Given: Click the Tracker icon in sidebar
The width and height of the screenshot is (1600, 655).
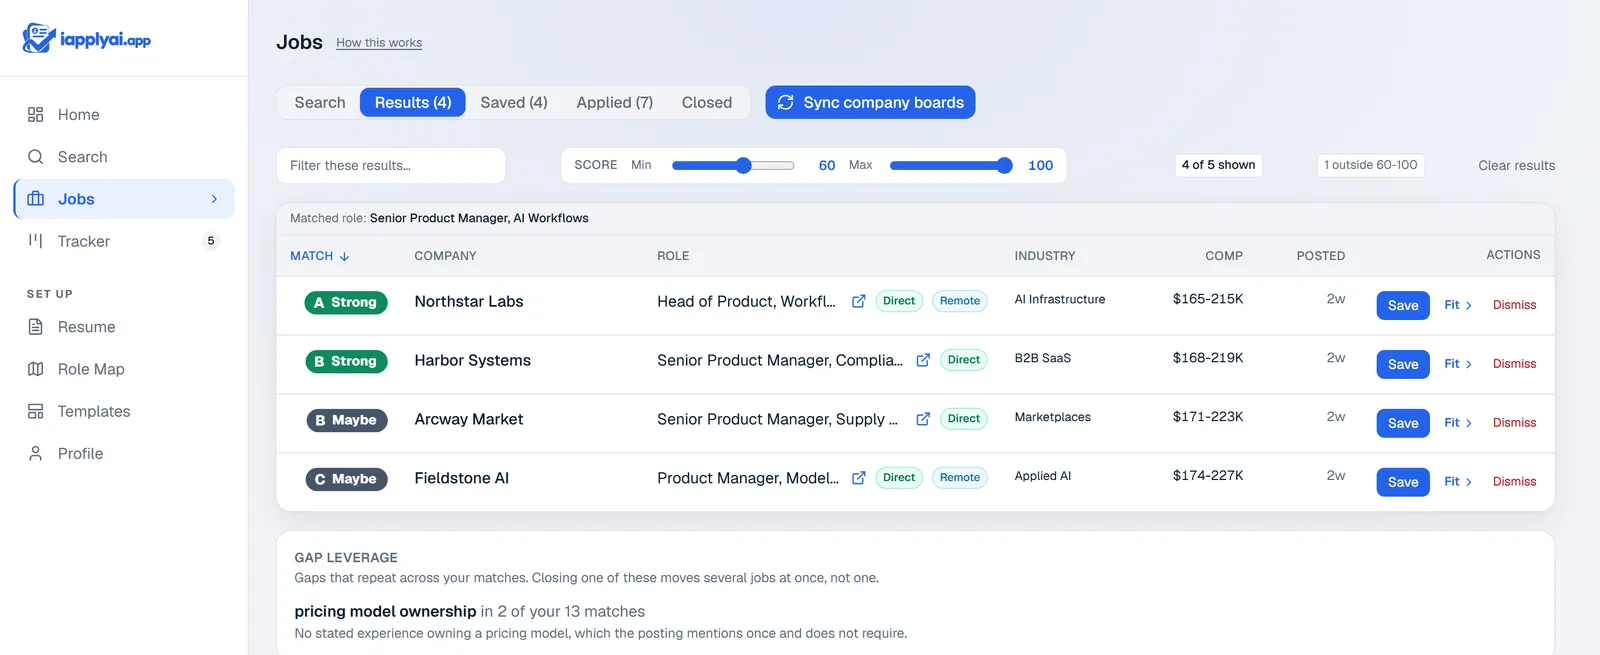Looking at the screenshot, I should (x=36, y=241).
